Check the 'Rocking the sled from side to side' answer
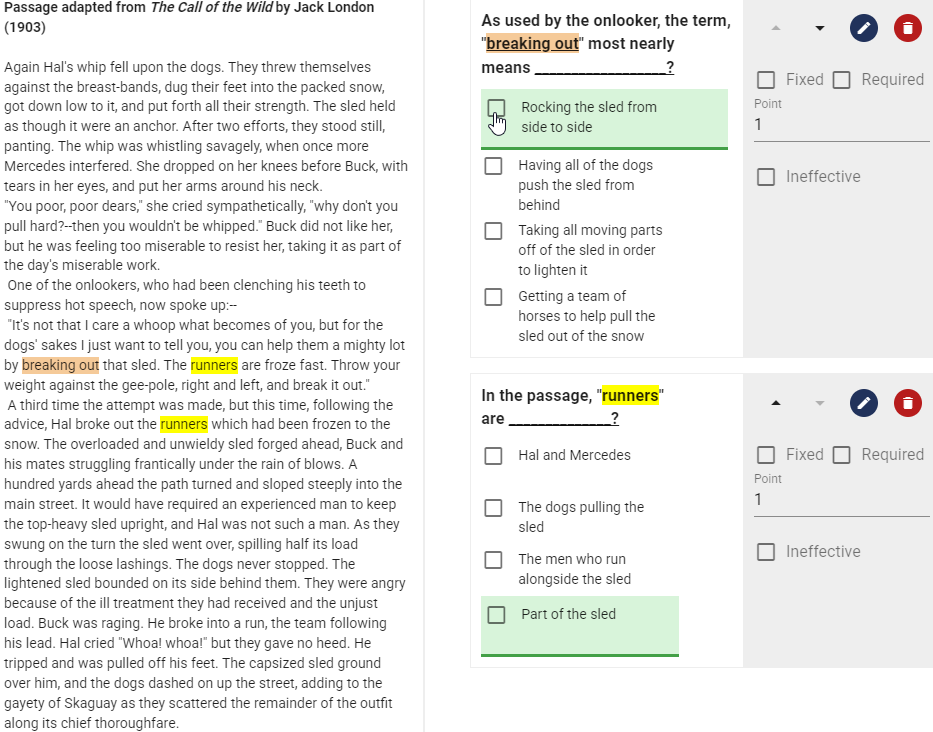 tap(496, 108)
